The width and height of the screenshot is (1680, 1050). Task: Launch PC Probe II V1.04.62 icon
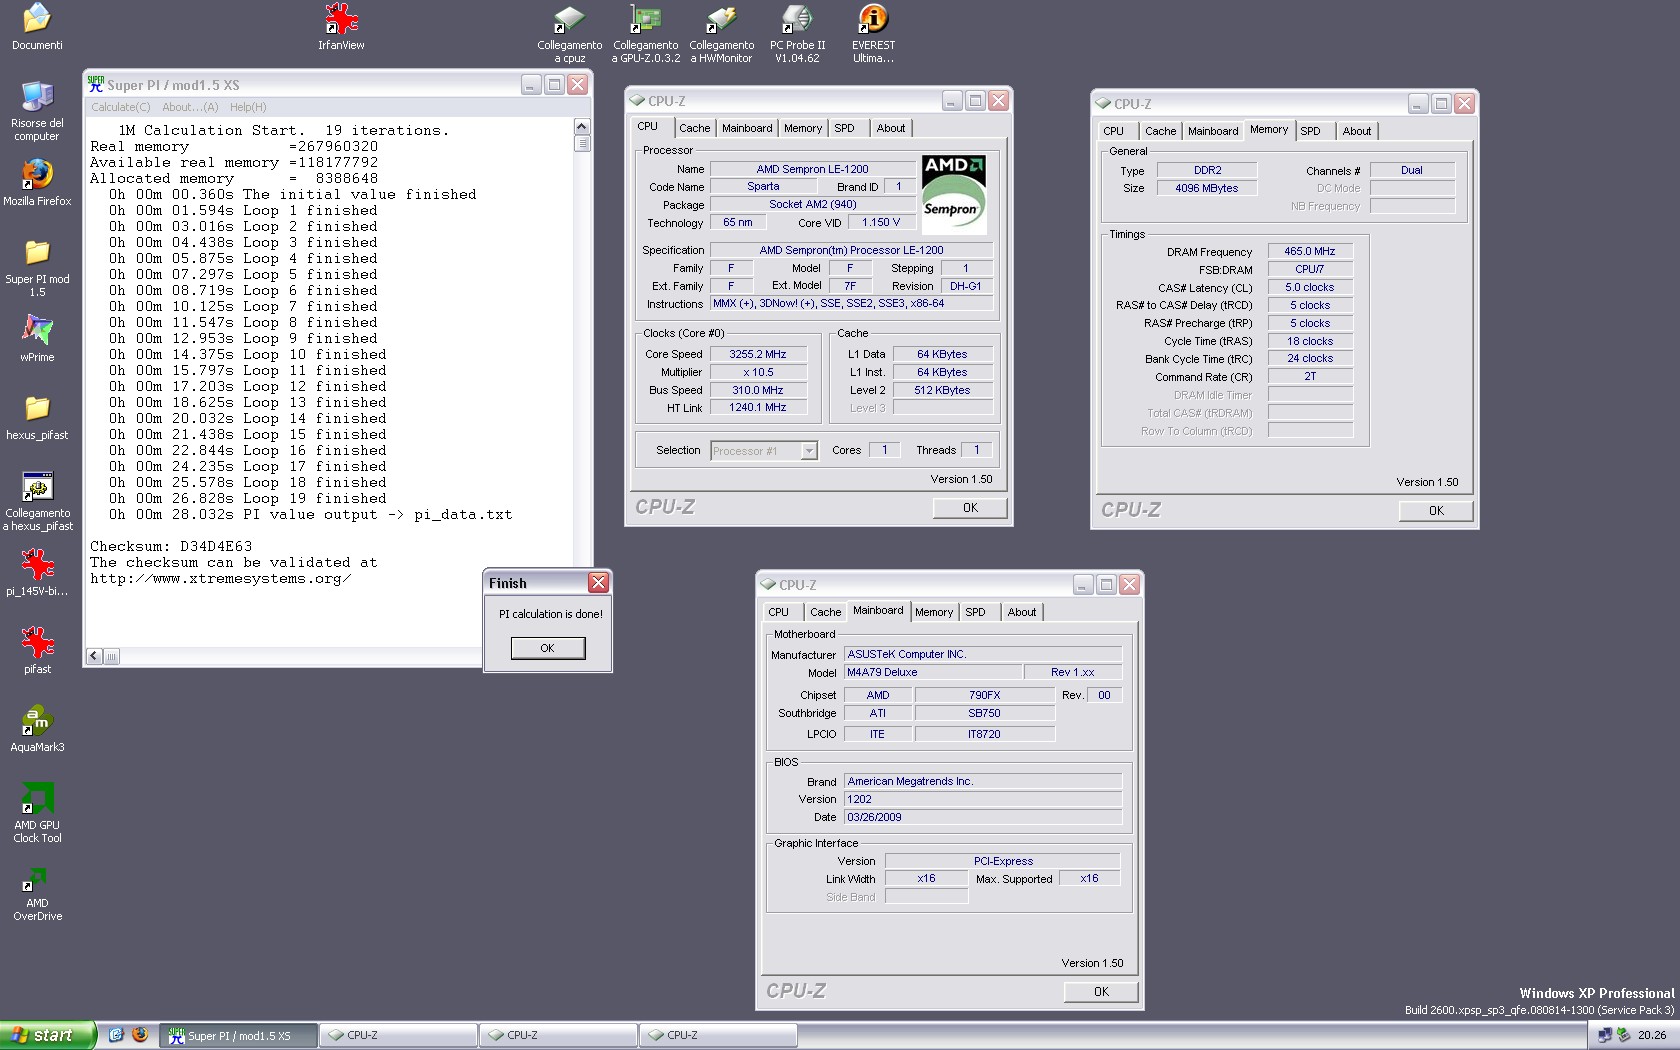click(x=797, y=33)
